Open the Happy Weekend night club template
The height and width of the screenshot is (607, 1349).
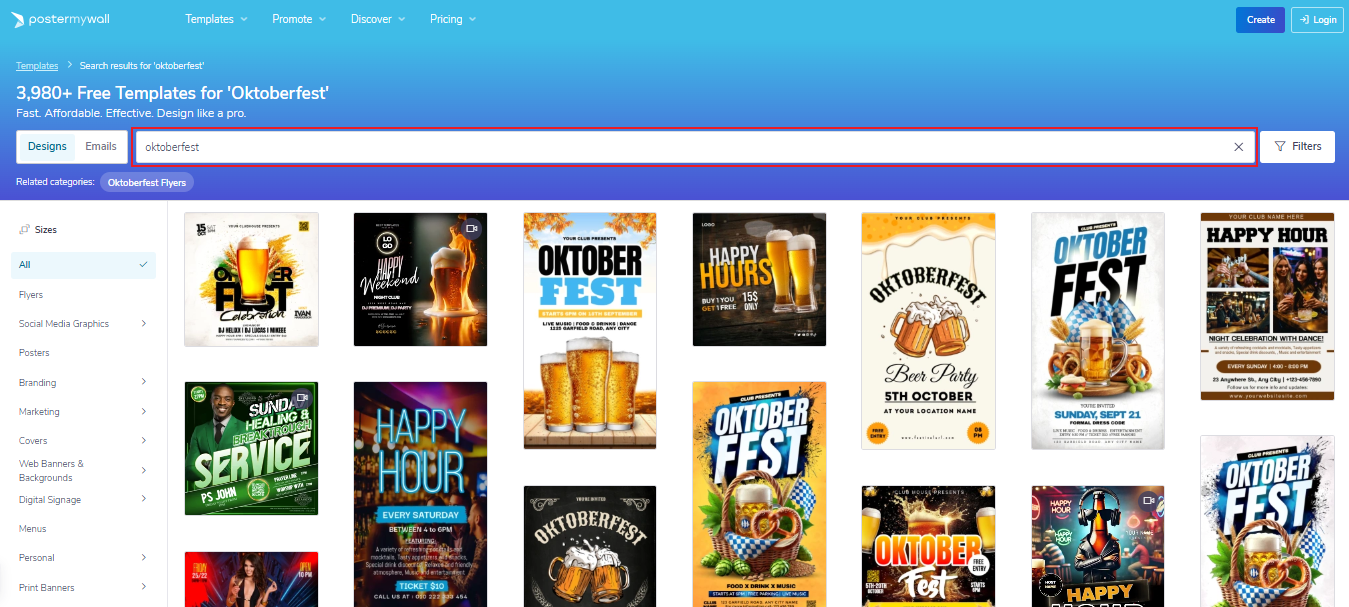420,279
